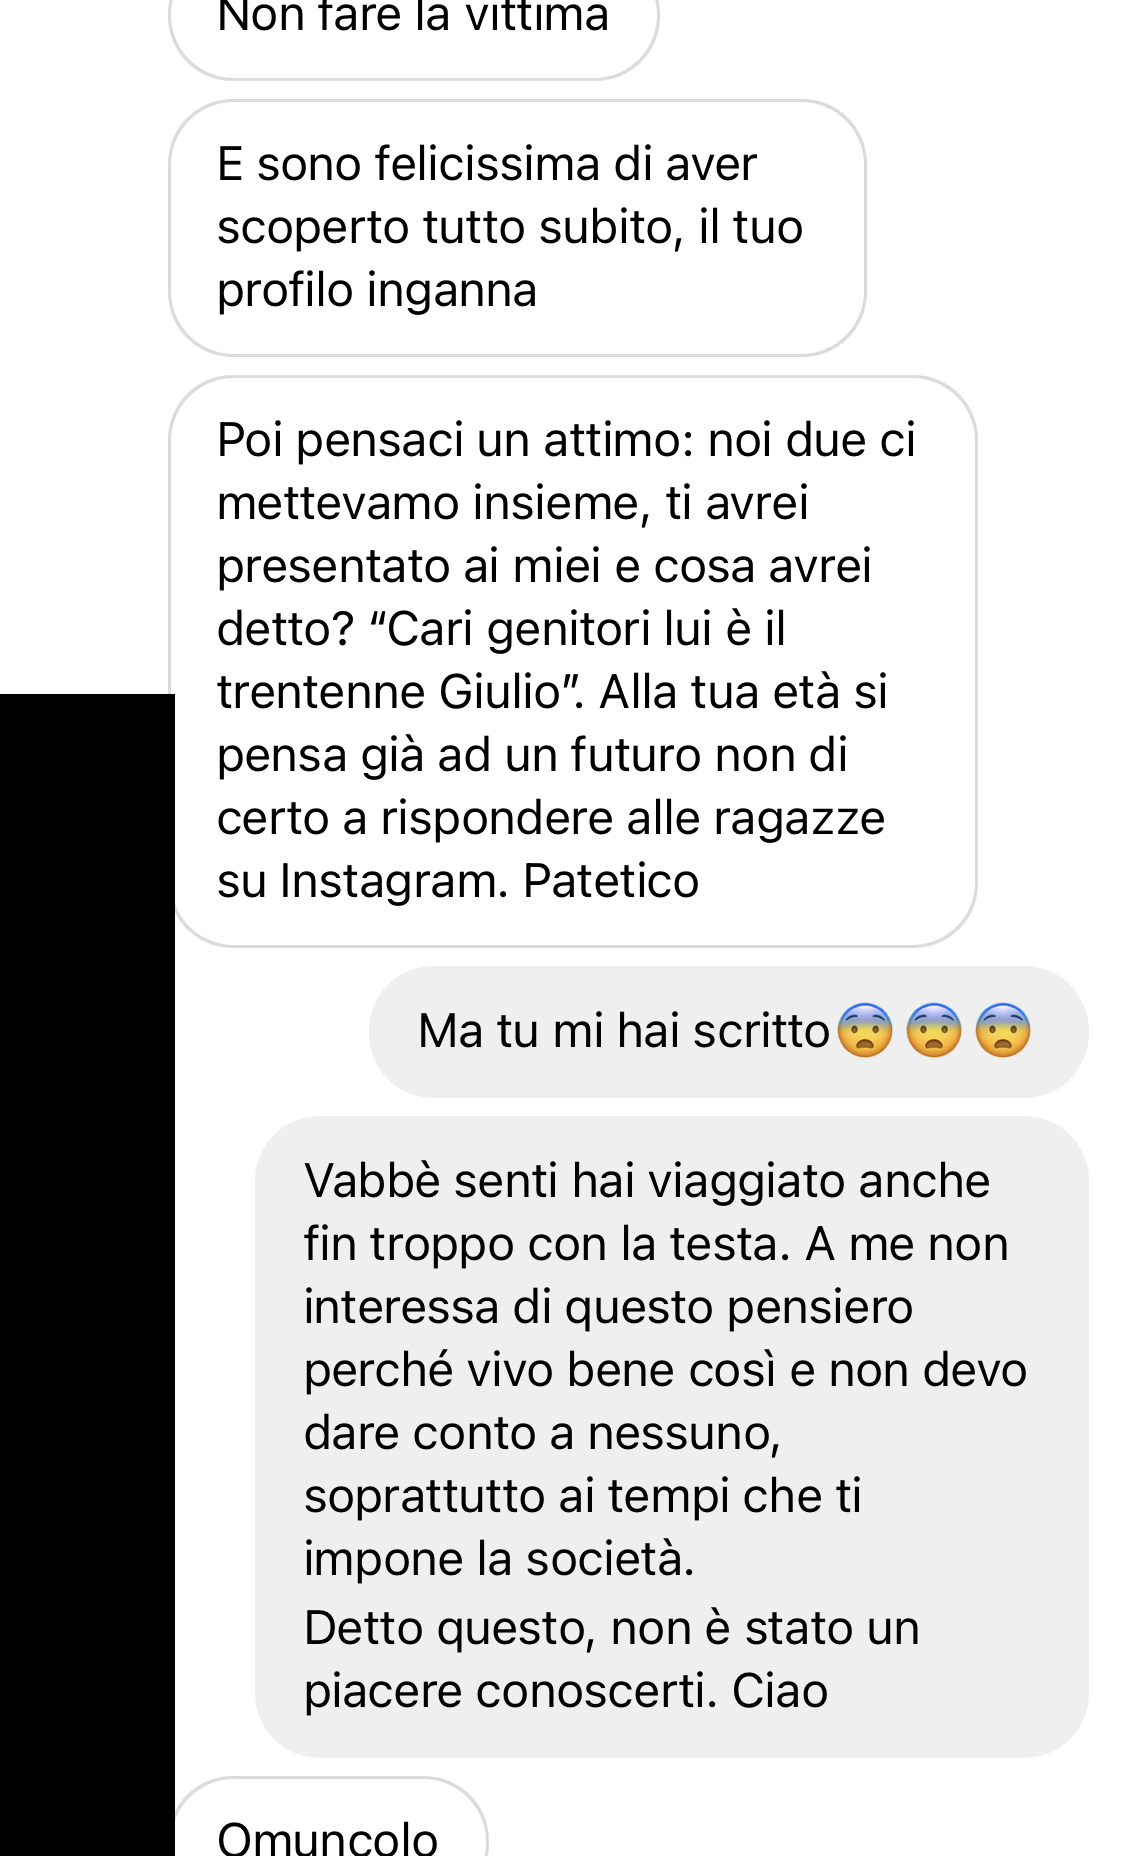The width and height of the screenshot is (1125, 1856).
Task: Click the 'Detto questo, non è stato un' line
Action: pyautogui.click(x=612, y=1628)
